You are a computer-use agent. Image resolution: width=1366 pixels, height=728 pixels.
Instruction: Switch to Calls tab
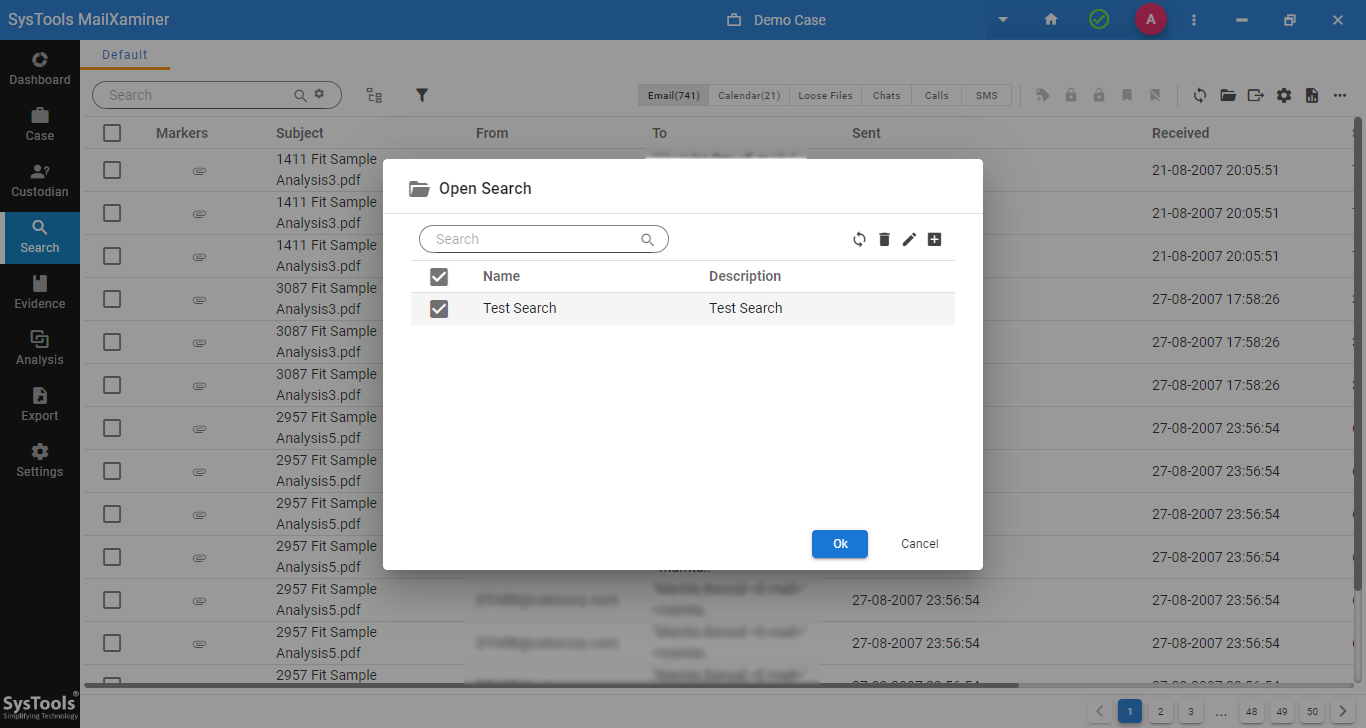coord(937,95)
